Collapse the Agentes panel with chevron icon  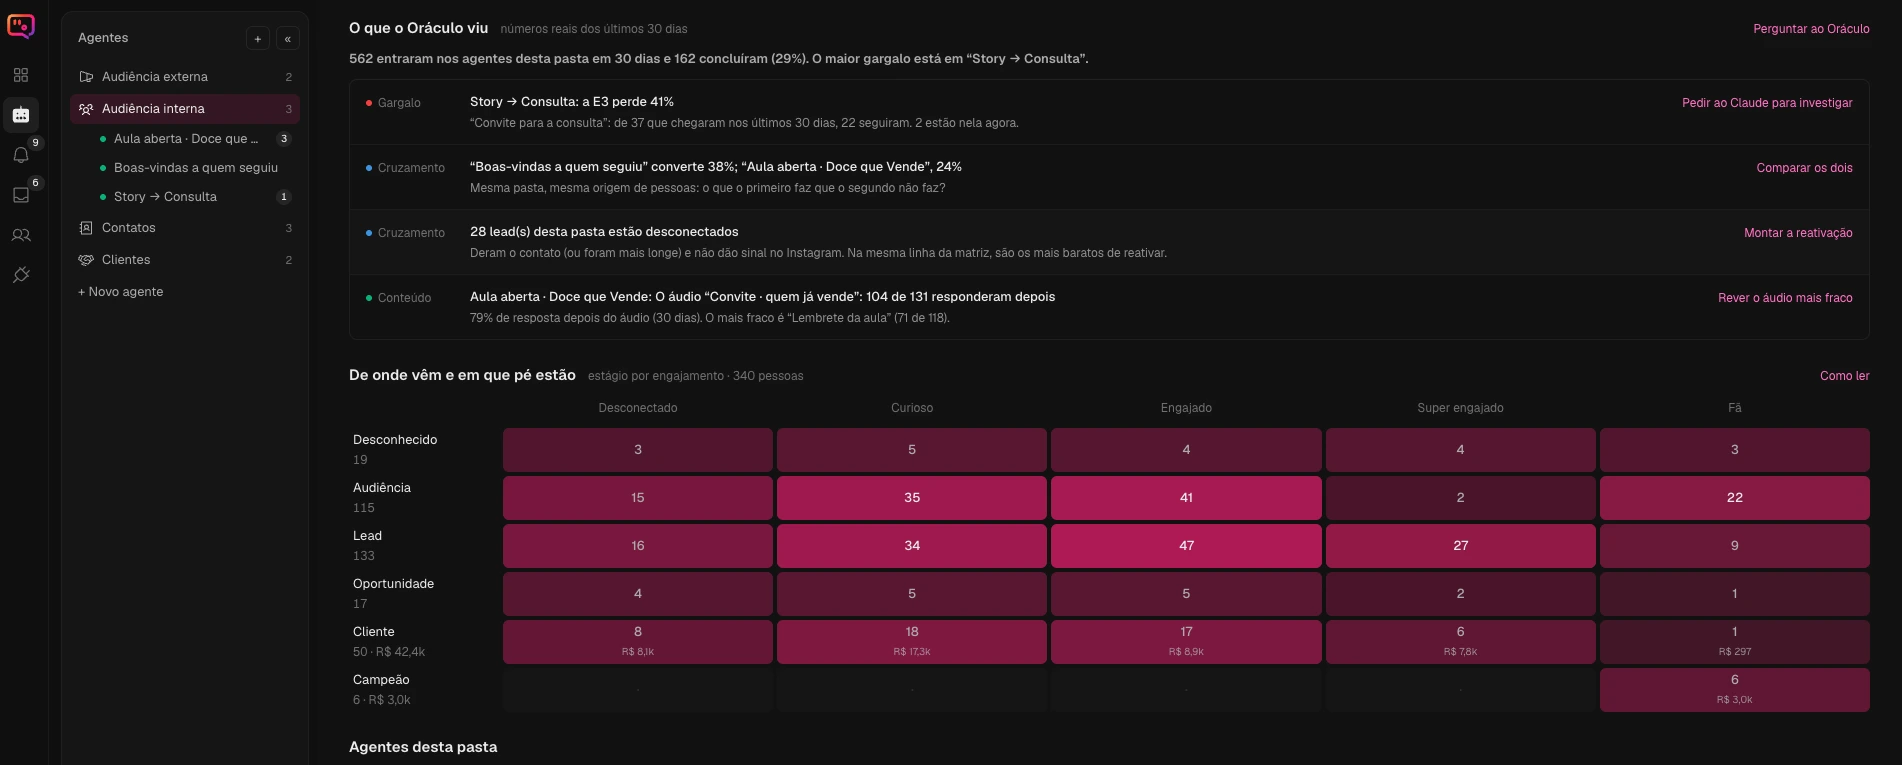pyautogui.click(x=288, y=38)
